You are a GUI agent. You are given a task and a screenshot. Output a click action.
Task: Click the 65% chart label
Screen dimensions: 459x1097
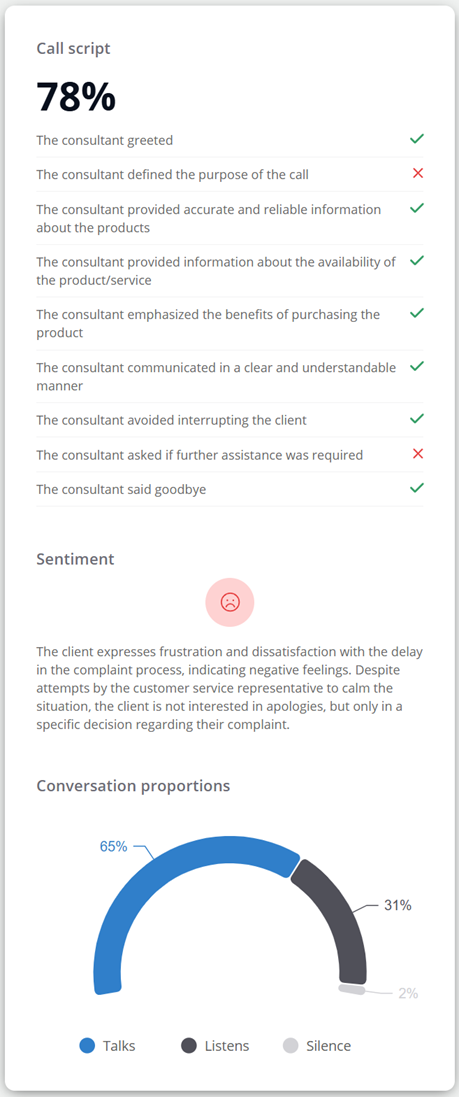point(113,847)
